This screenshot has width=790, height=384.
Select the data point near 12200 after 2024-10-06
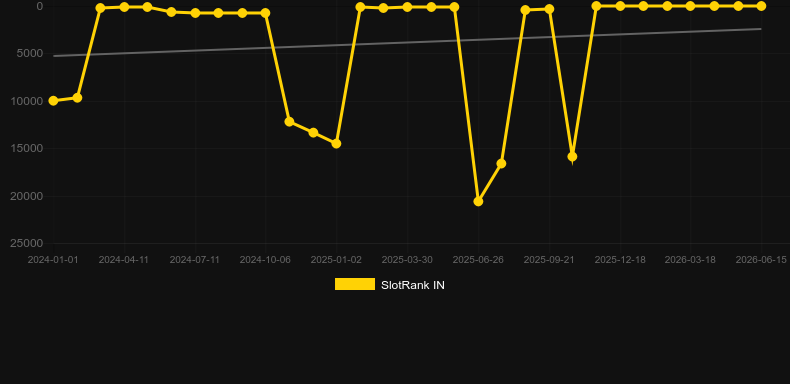click(289, 121)
